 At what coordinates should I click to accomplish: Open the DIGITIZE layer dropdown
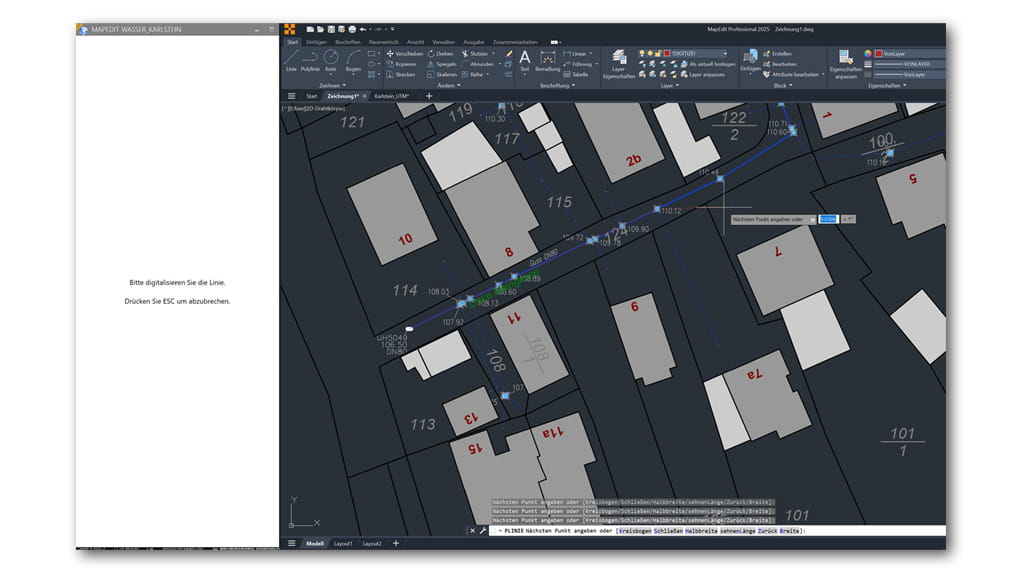point(700,53)
